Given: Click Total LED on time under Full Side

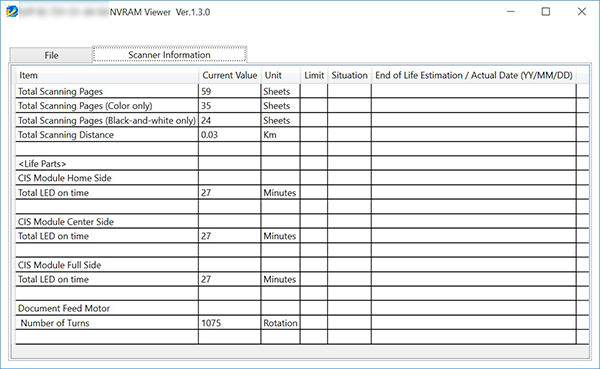Looking at the screenshot, I should [x=53, y=279].
